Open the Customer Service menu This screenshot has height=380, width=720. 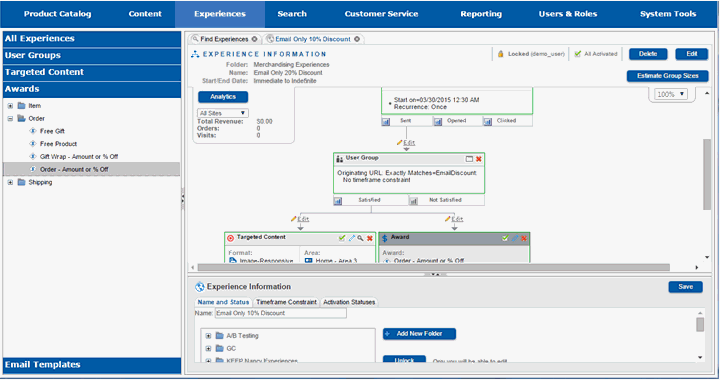tap(381, 14)
